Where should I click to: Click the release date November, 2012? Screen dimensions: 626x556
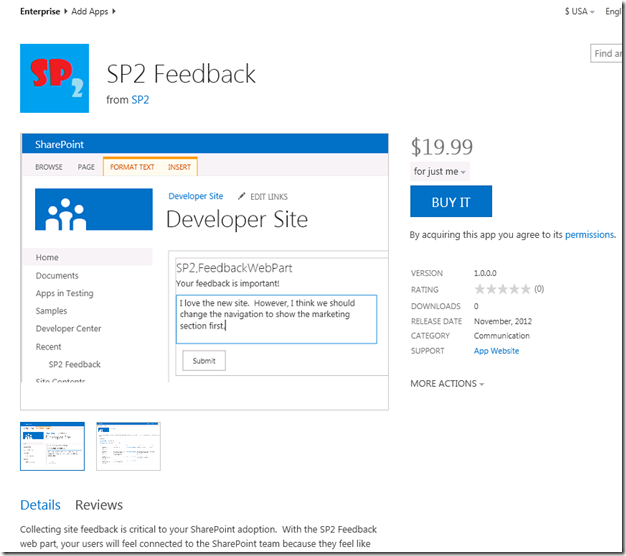(x=503, y=321)
